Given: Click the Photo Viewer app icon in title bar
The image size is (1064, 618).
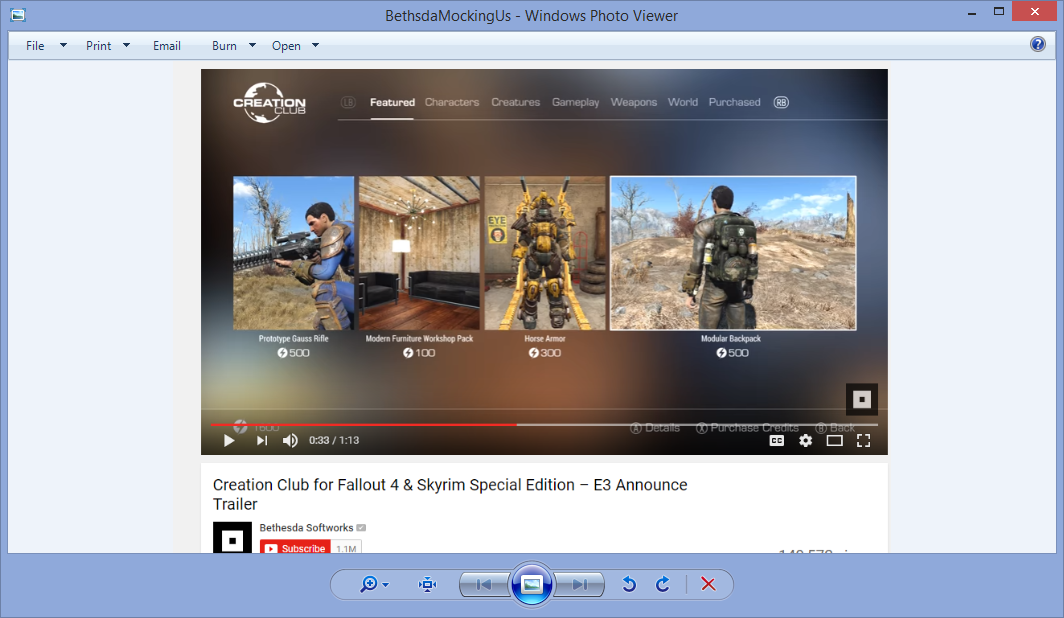Looking at the screenshot, I should [18, 14].
